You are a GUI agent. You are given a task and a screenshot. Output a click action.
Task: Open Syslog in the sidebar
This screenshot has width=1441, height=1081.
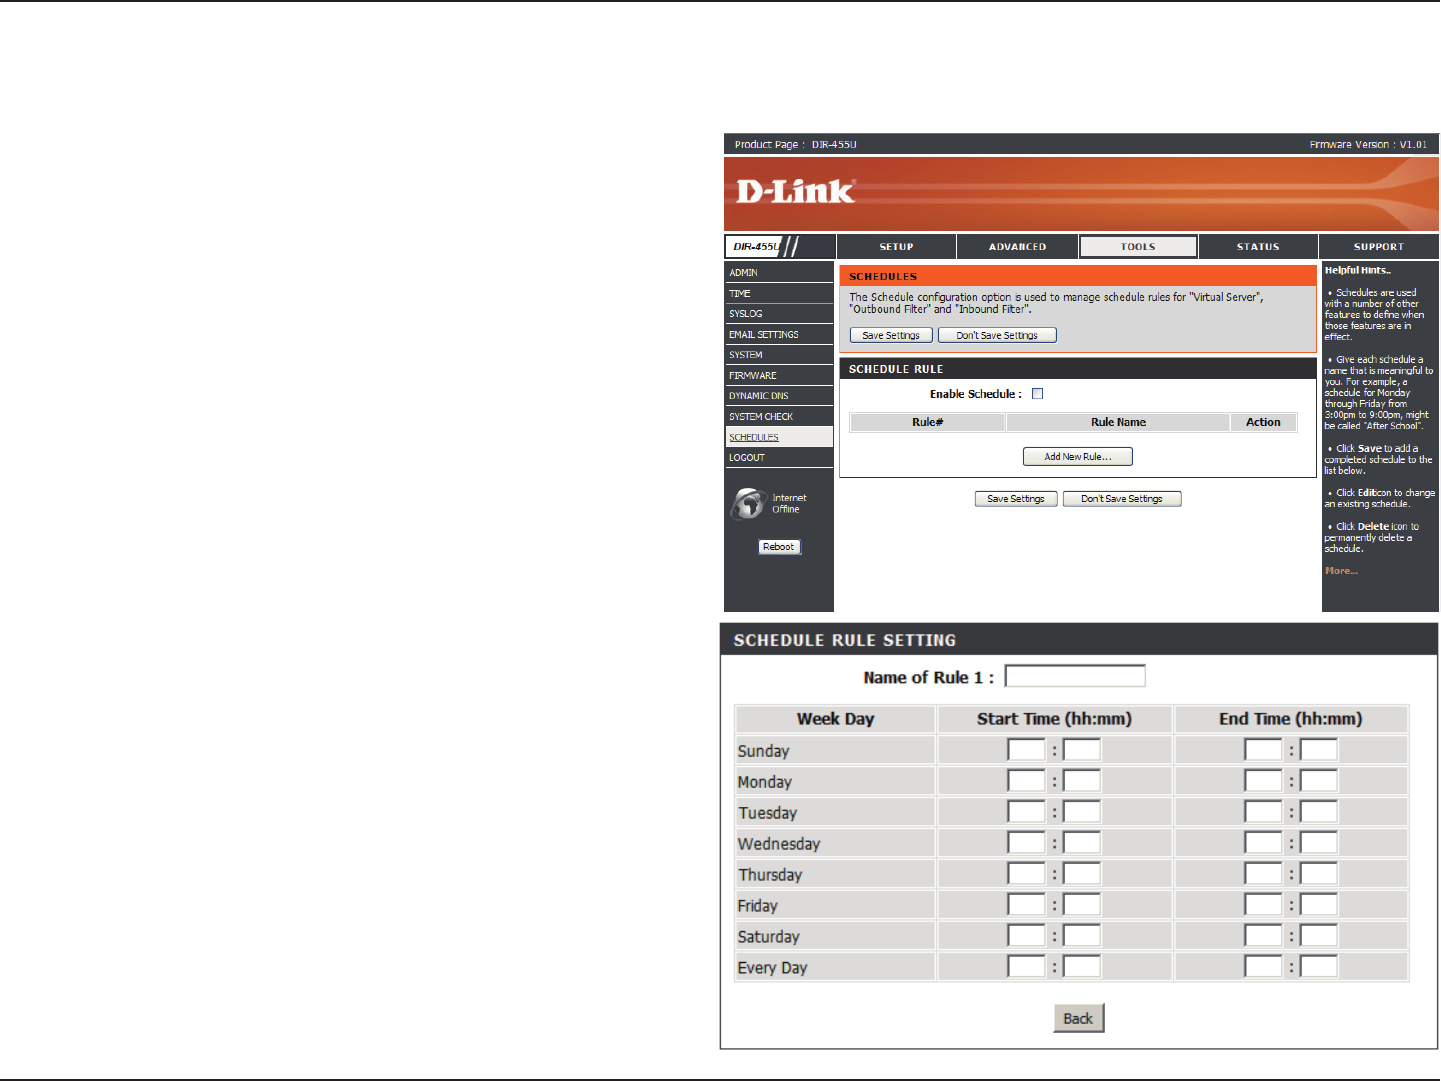click(x=779, y=314)
